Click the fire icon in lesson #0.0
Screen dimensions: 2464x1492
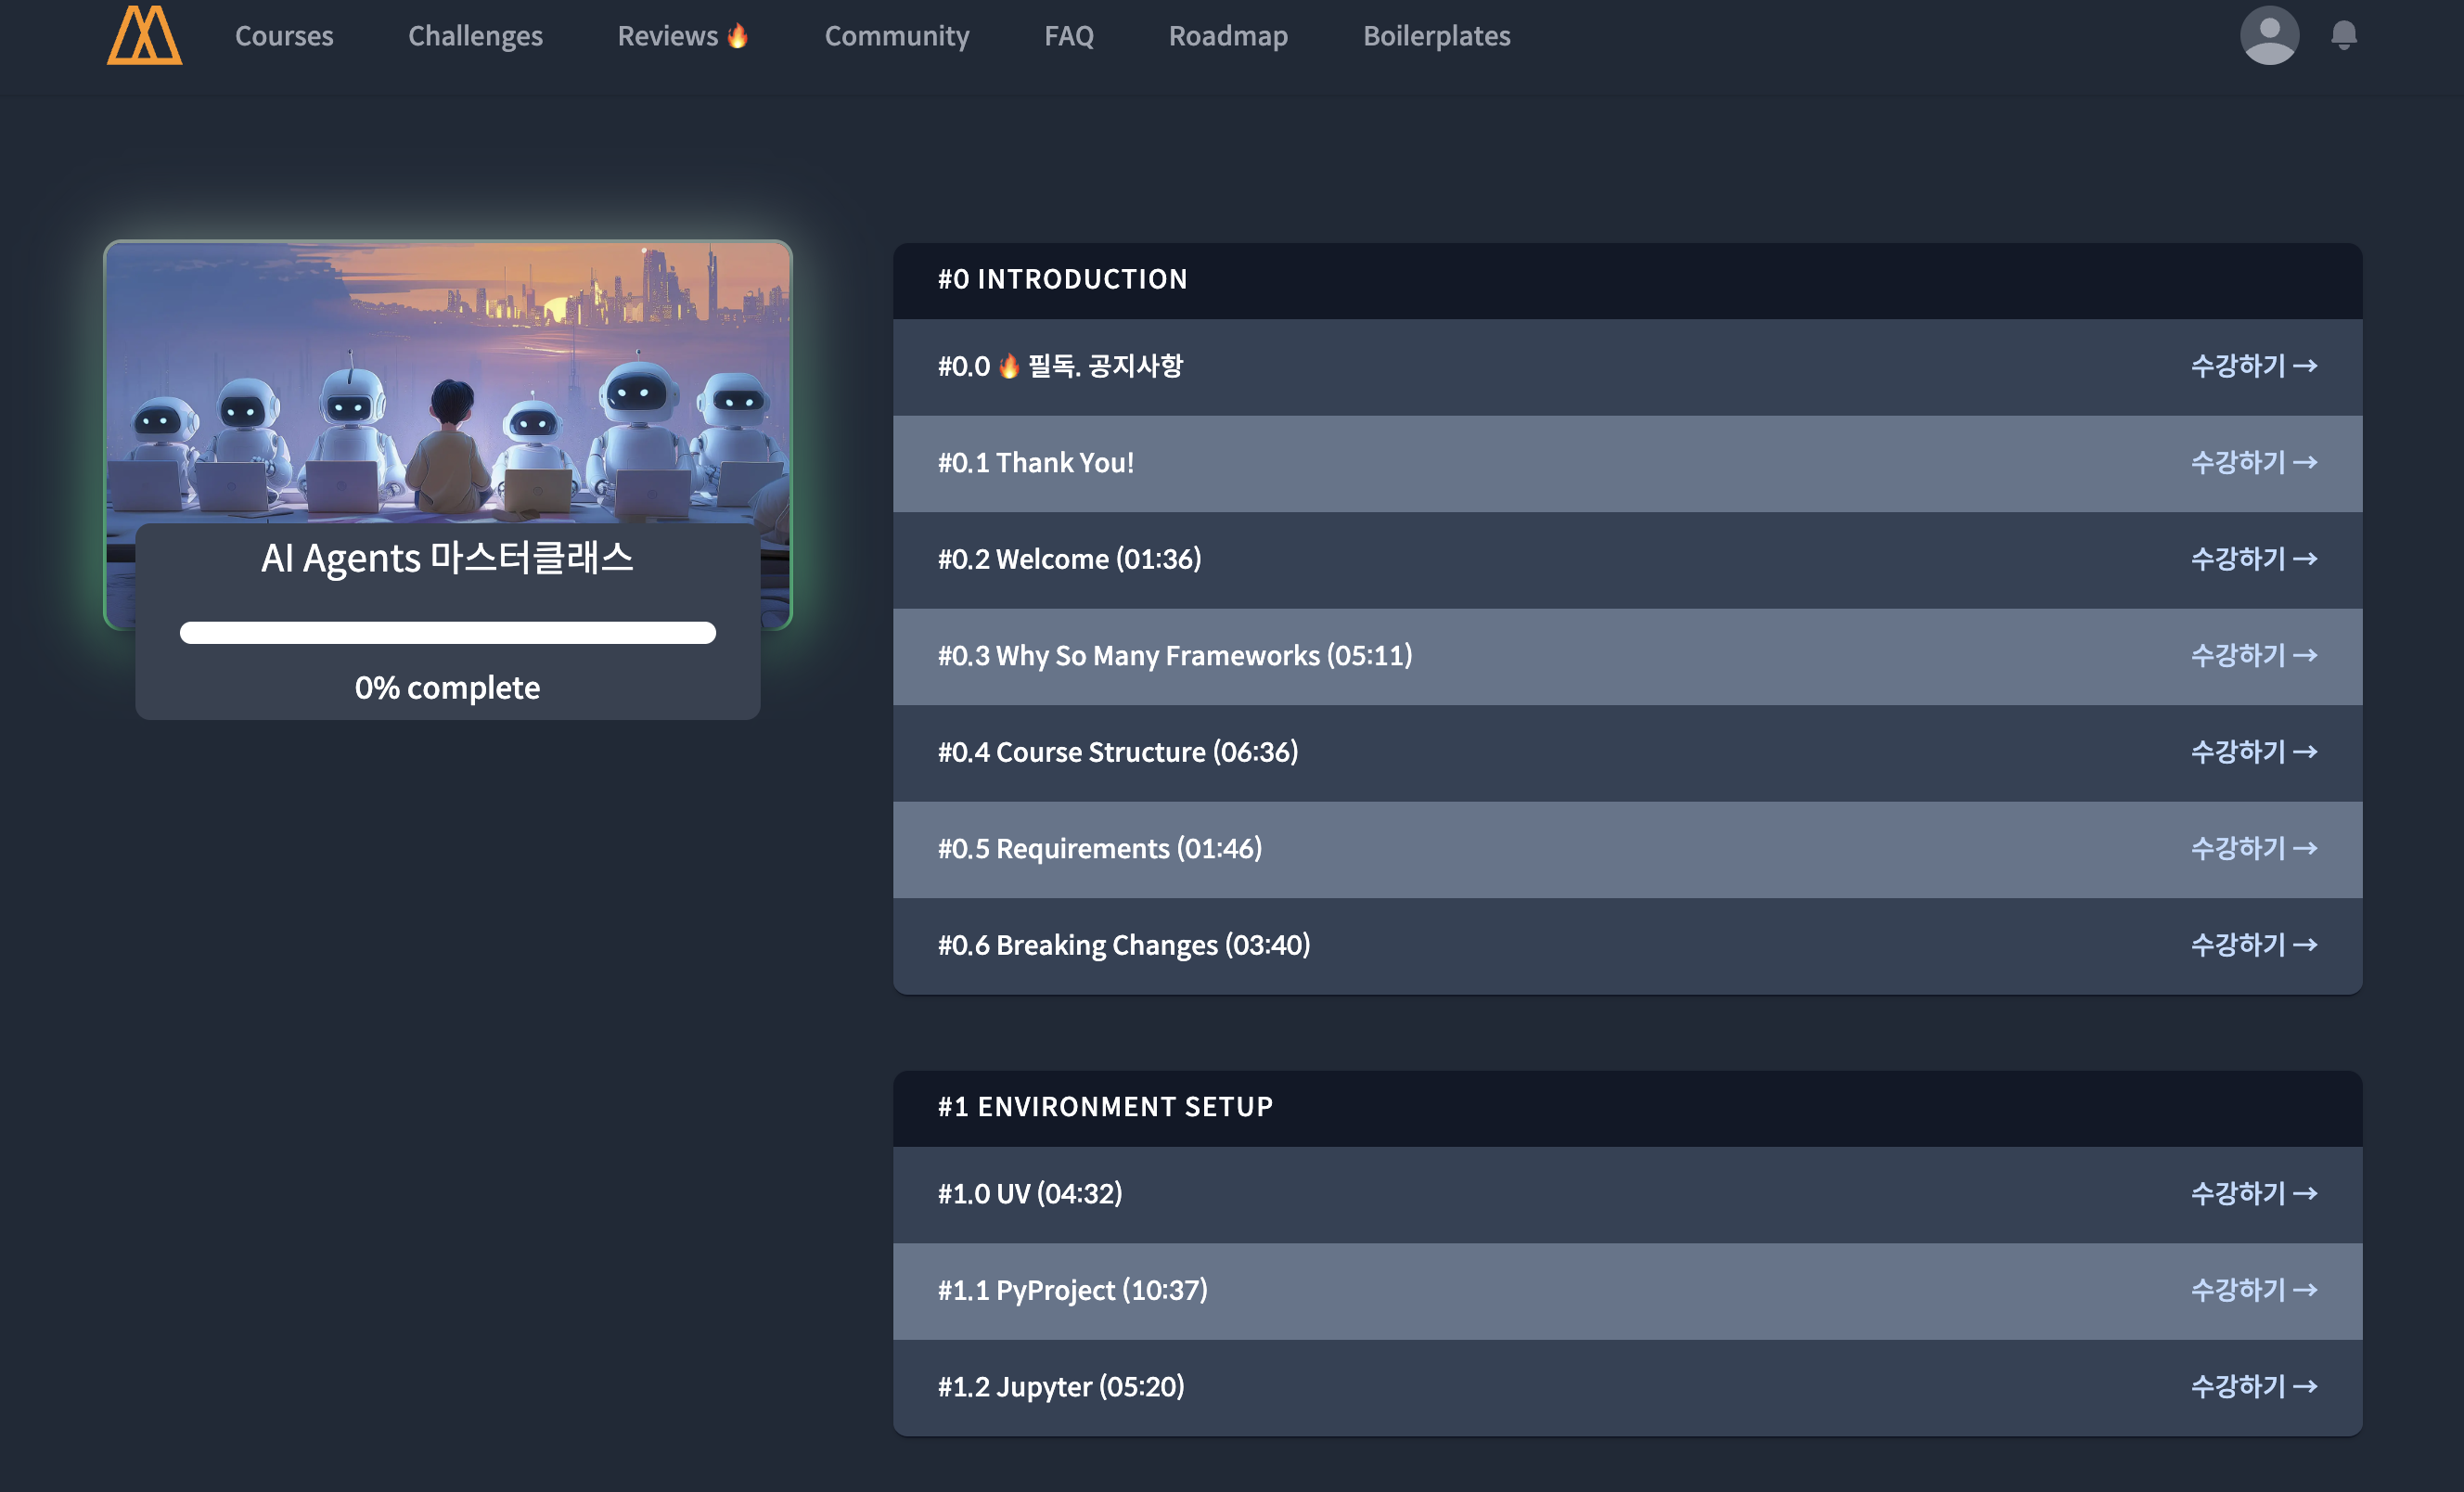1009,366
